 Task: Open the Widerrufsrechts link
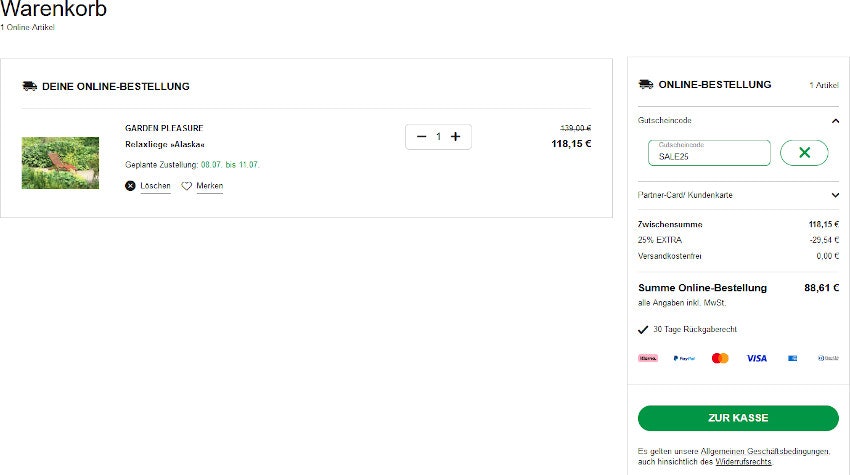(x=743, y=461)
